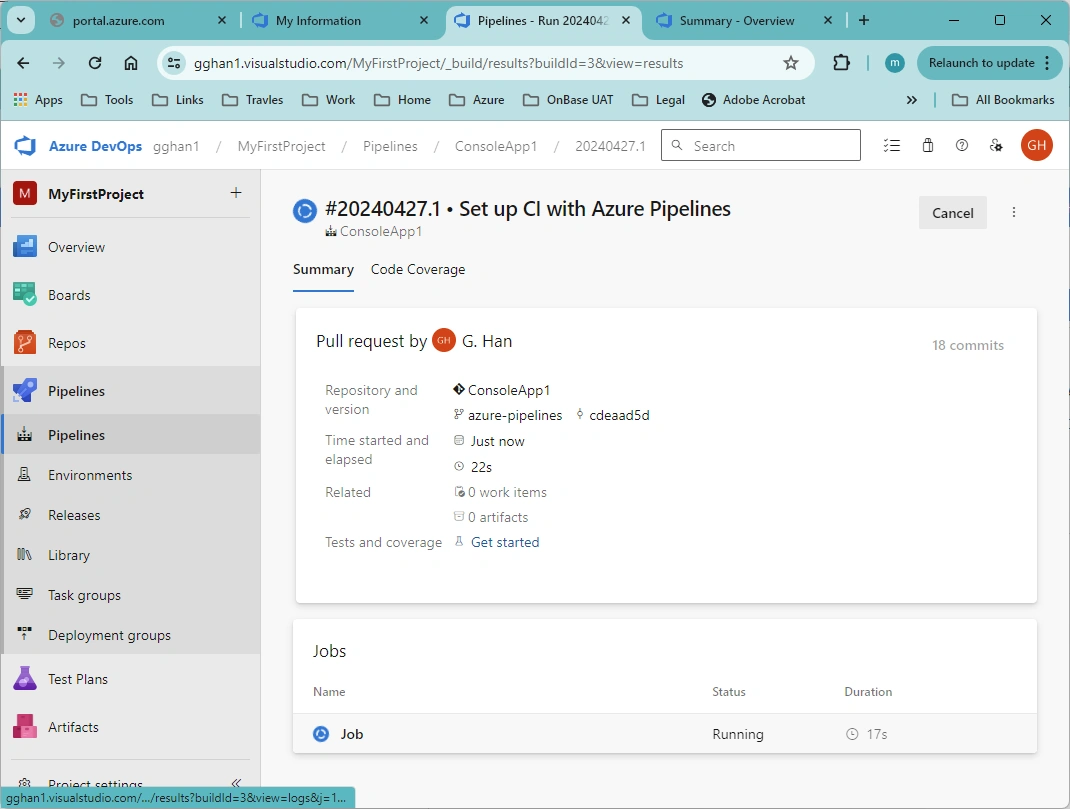View the 18 commits link
This screenshot has height=809, width=1070.
tap(968, 345)
